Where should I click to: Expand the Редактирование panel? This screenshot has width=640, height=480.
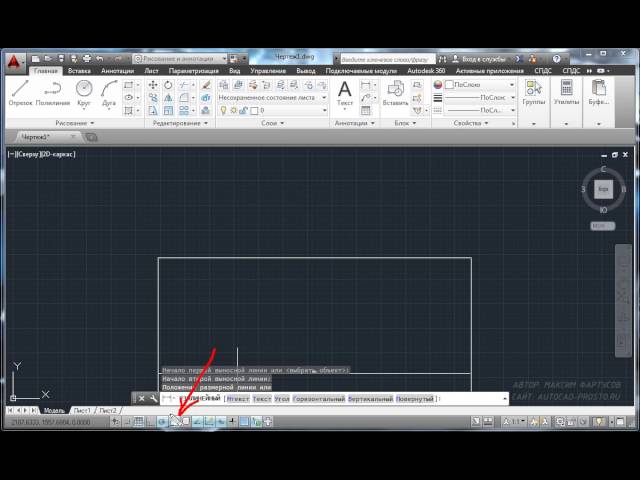point(180,123)
